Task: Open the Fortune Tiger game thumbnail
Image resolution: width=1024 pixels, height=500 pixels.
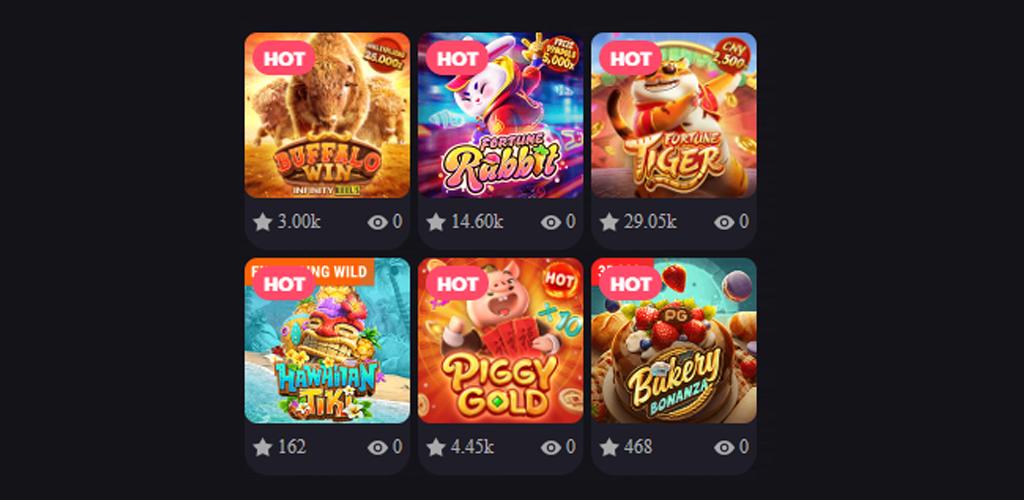Action: [x=674, y=115]
